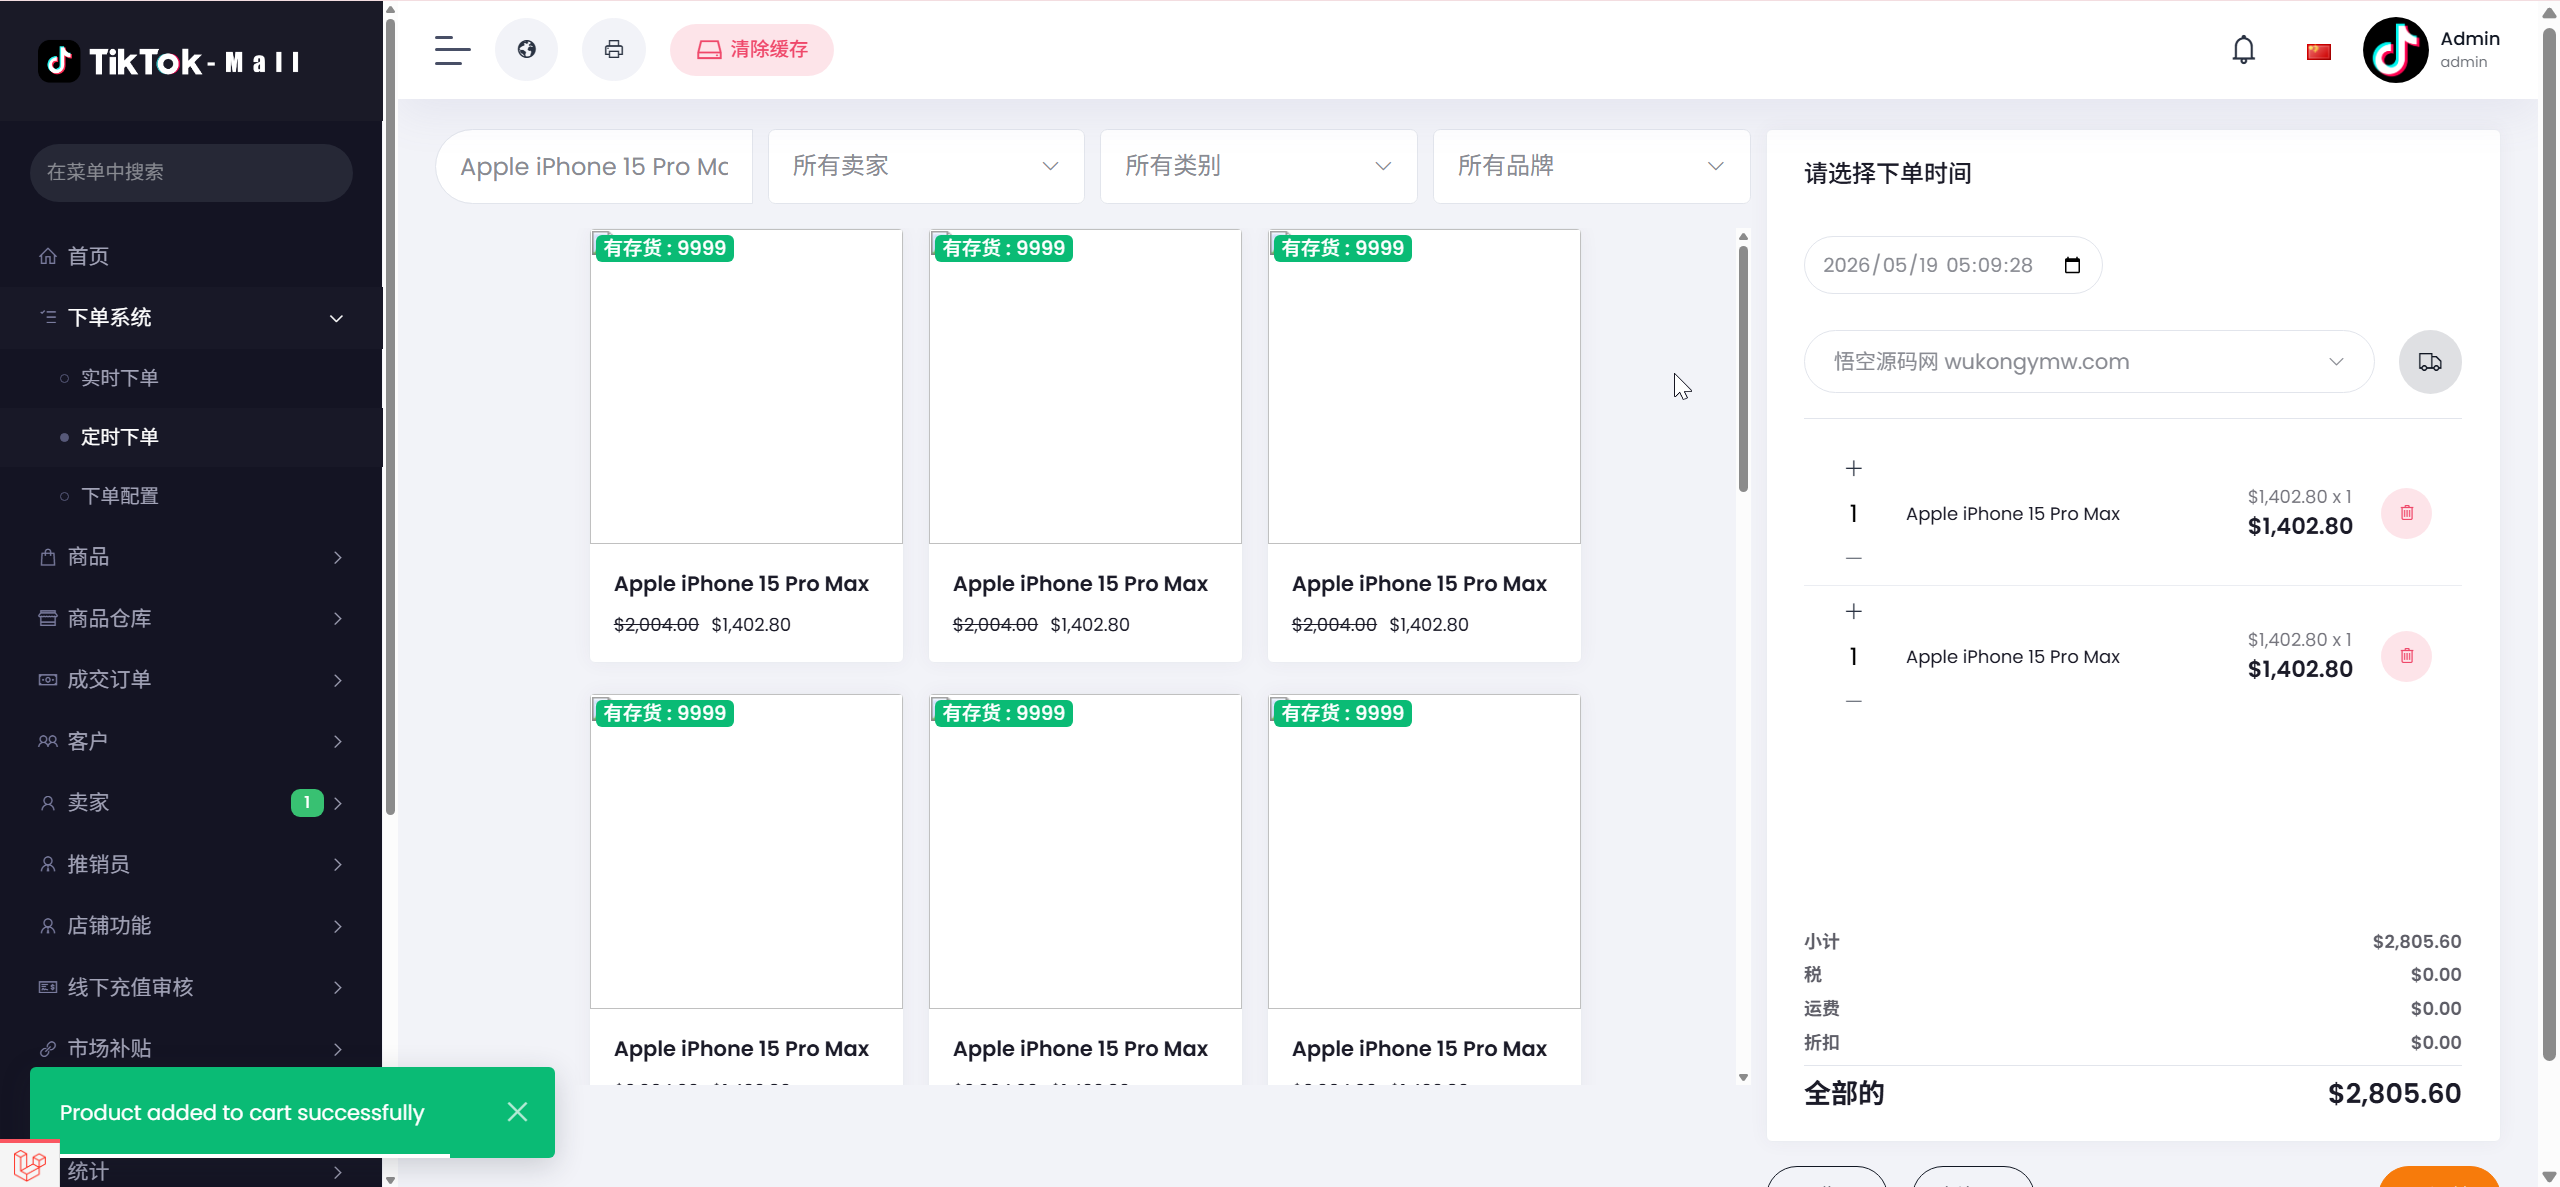This screenshot has height=1187, width=2560.
Task: Expand the 卖家 menu
Action: click(191, 803)
